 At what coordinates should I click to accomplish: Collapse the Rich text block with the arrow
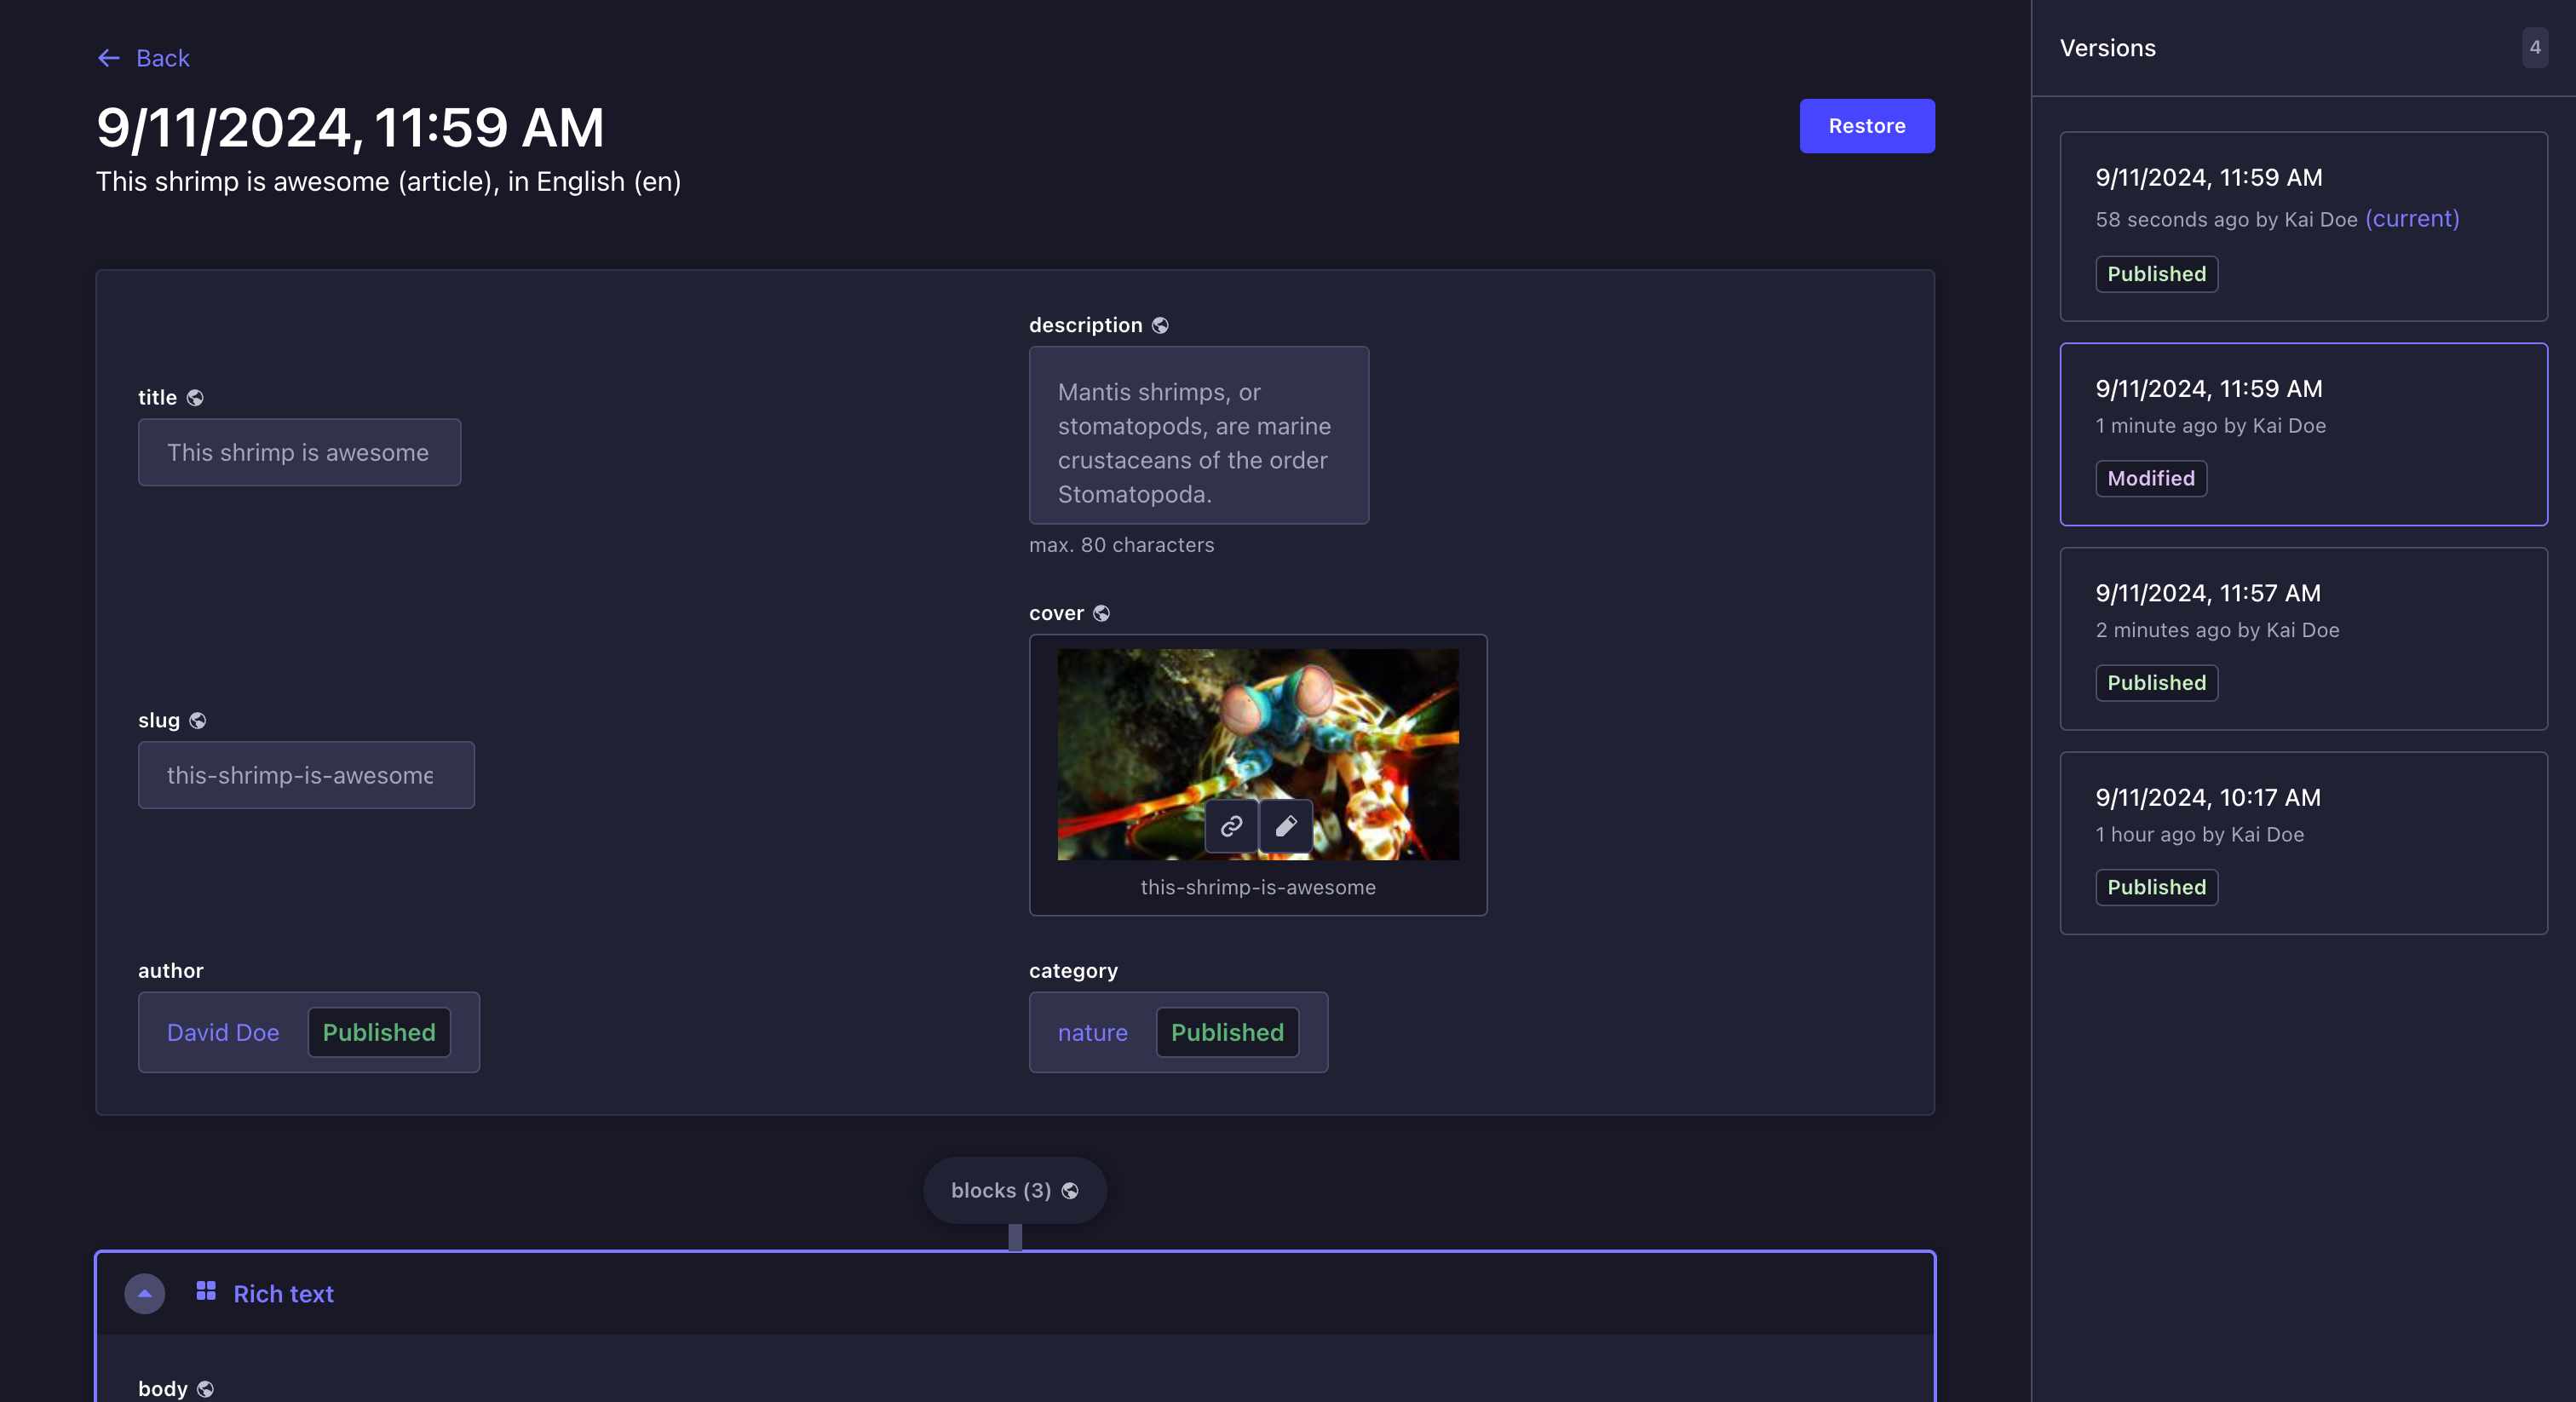[x=144, y=1293]
